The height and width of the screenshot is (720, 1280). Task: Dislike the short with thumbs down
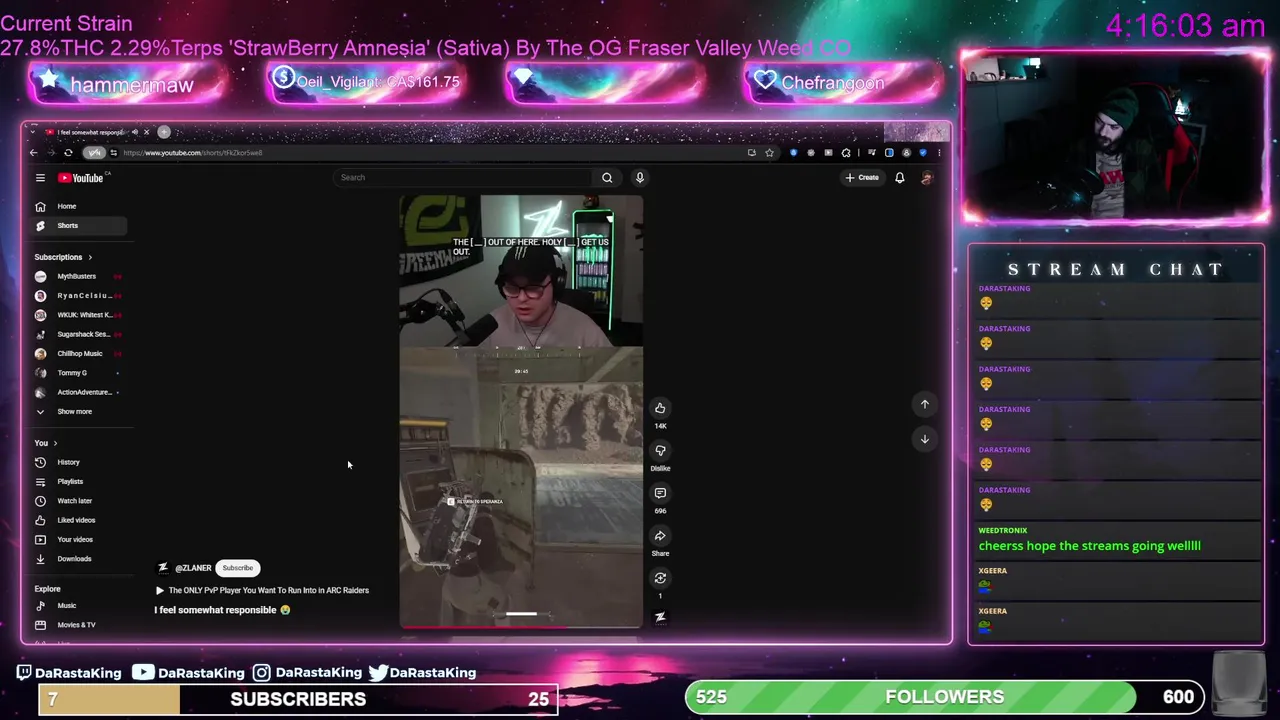pos(660,451)
